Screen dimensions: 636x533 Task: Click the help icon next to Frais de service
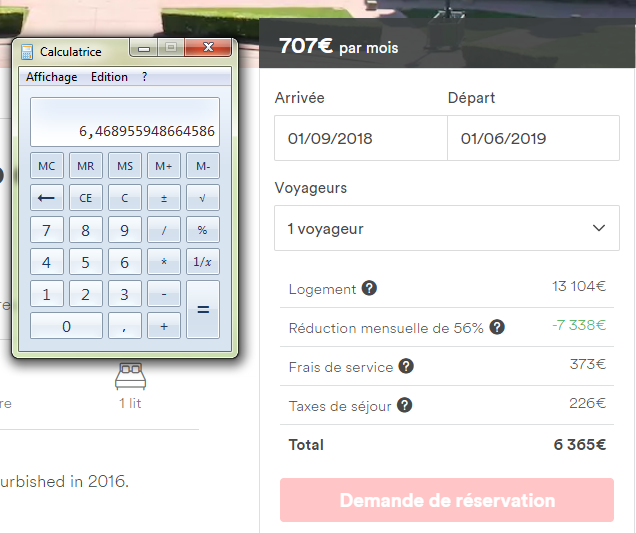tap(406, 367)
